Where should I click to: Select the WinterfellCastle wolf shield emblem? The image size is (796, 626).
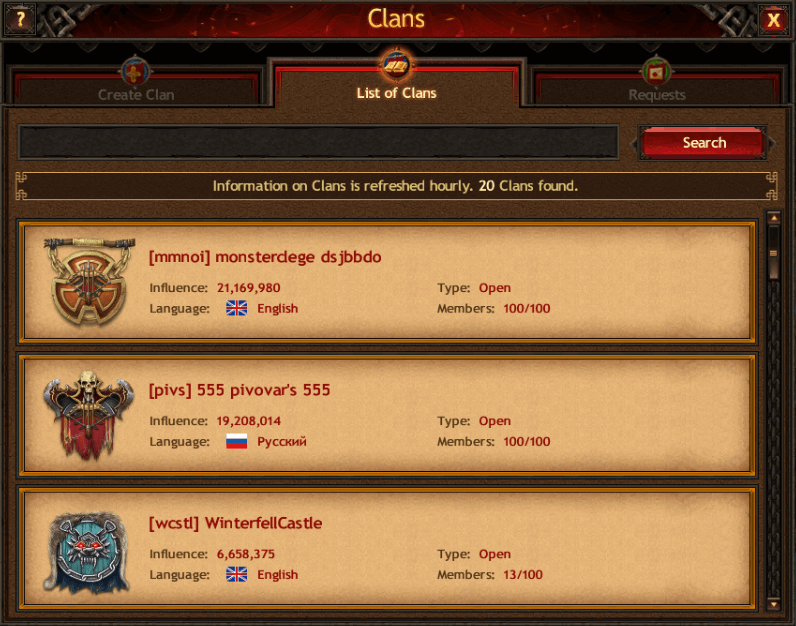point(87,552)
